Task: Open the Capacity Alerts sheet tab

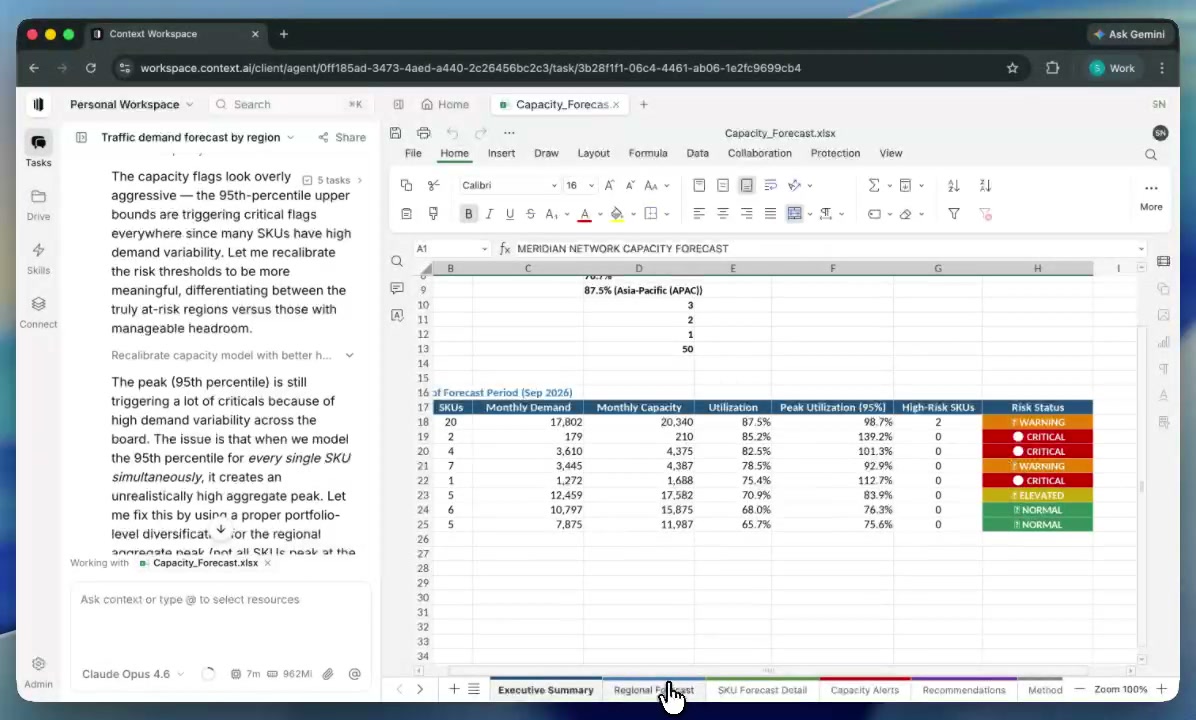Action: (864, 690)
